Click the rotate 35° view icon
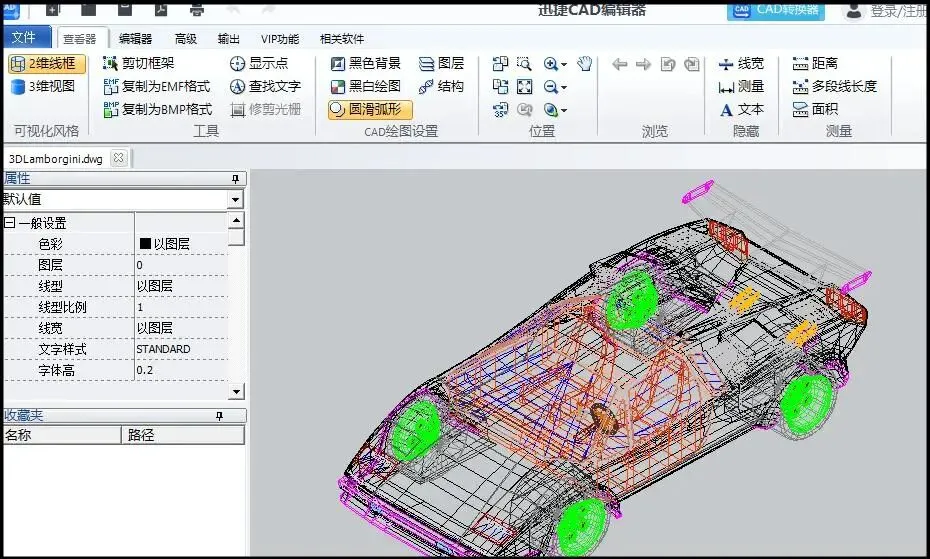Image resolution: width=930 pixels, height=559 pixels. coord(501,110)
